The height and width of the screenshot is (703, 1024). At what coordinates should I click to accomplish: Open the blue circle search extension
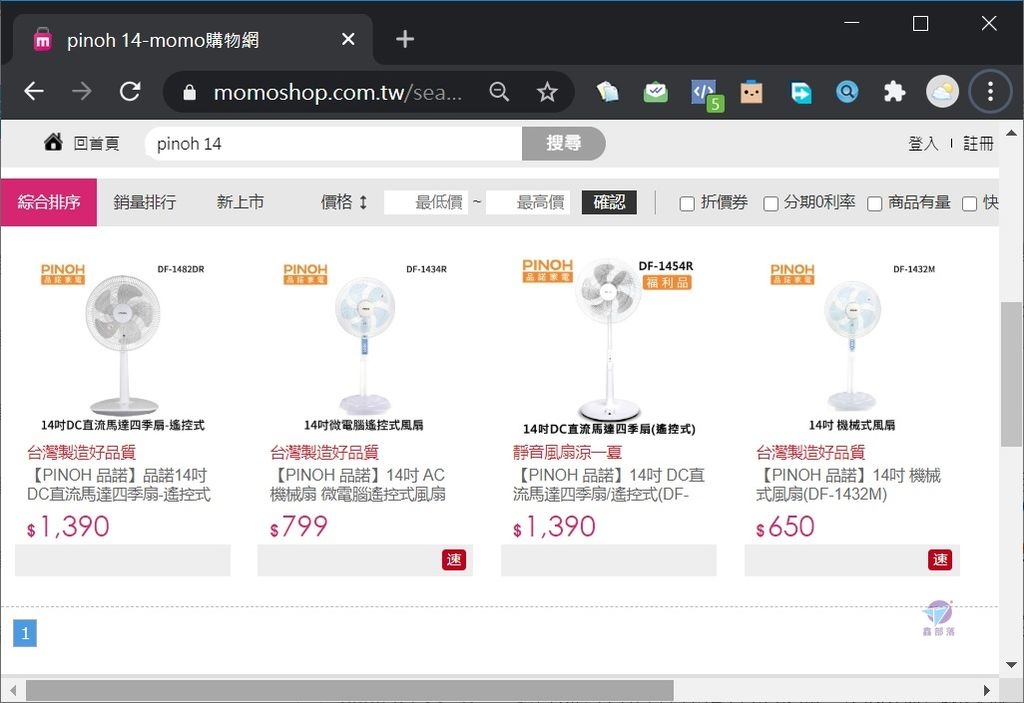click(x=847, y=91)
